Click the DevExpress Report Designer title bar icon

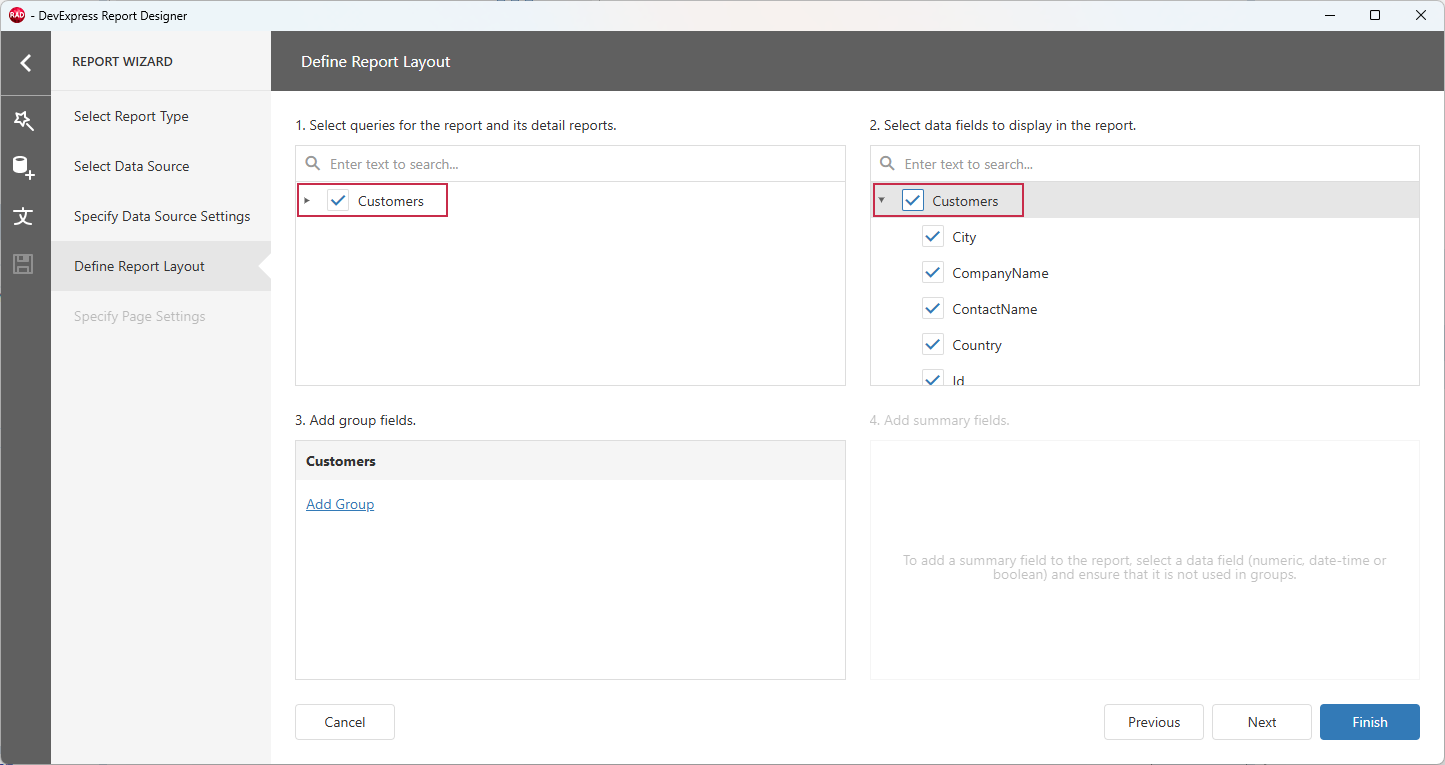15,15
